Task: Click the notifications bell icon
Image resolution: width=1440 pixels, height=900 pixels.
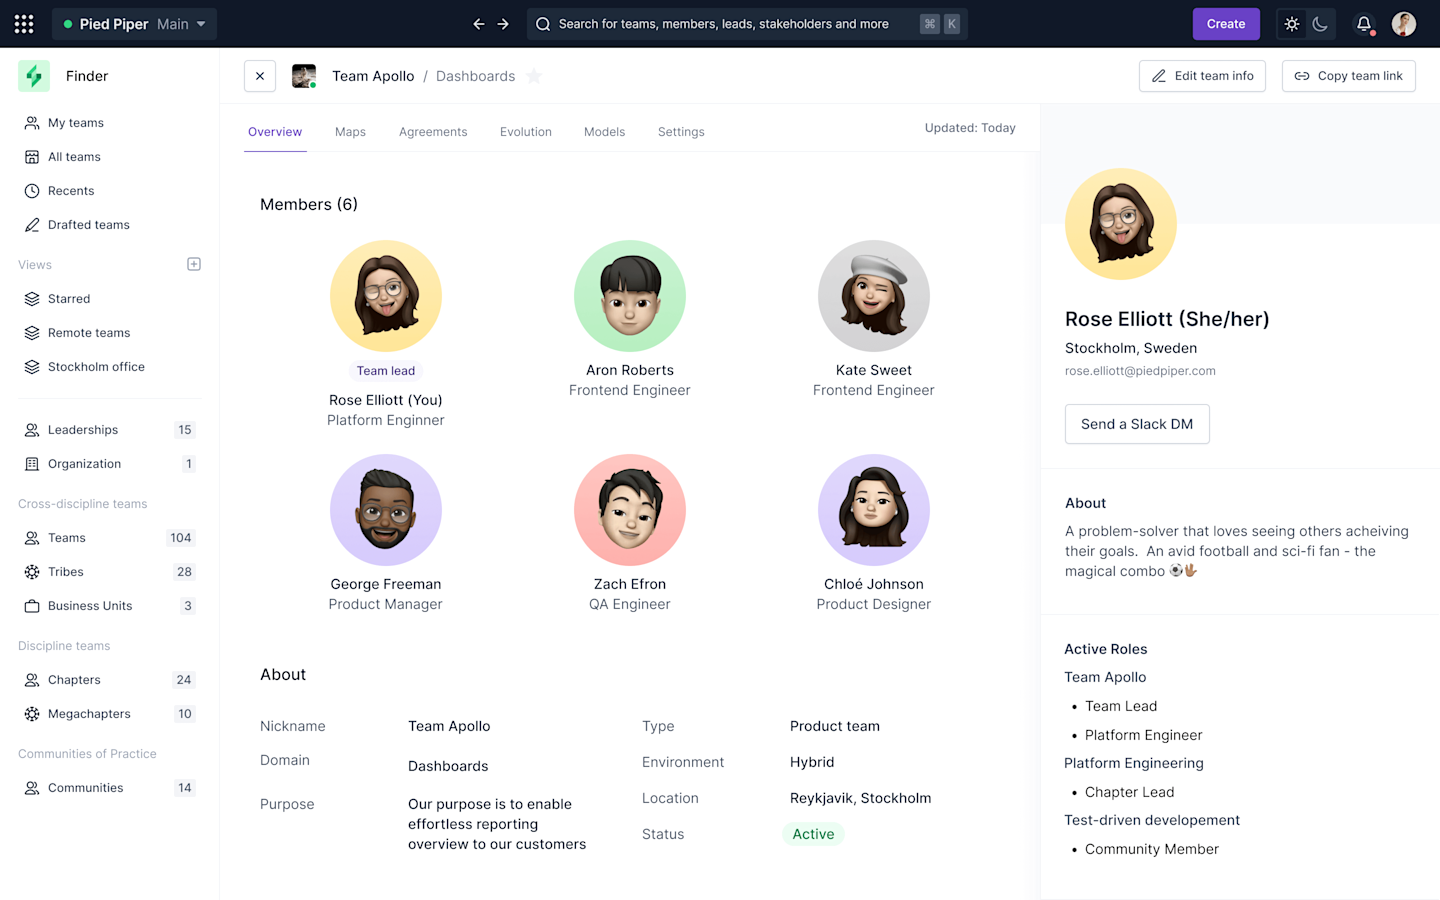Action: tap(1363, 23)
